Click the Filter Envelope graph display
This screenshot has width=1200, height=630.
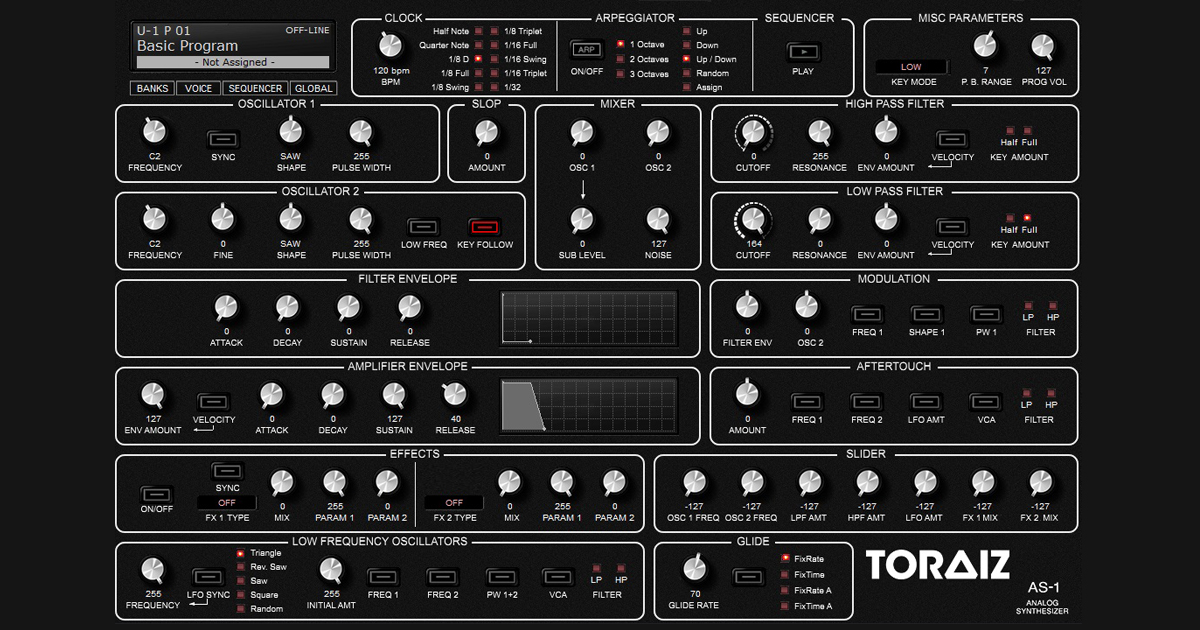click(x=589, y=319)
